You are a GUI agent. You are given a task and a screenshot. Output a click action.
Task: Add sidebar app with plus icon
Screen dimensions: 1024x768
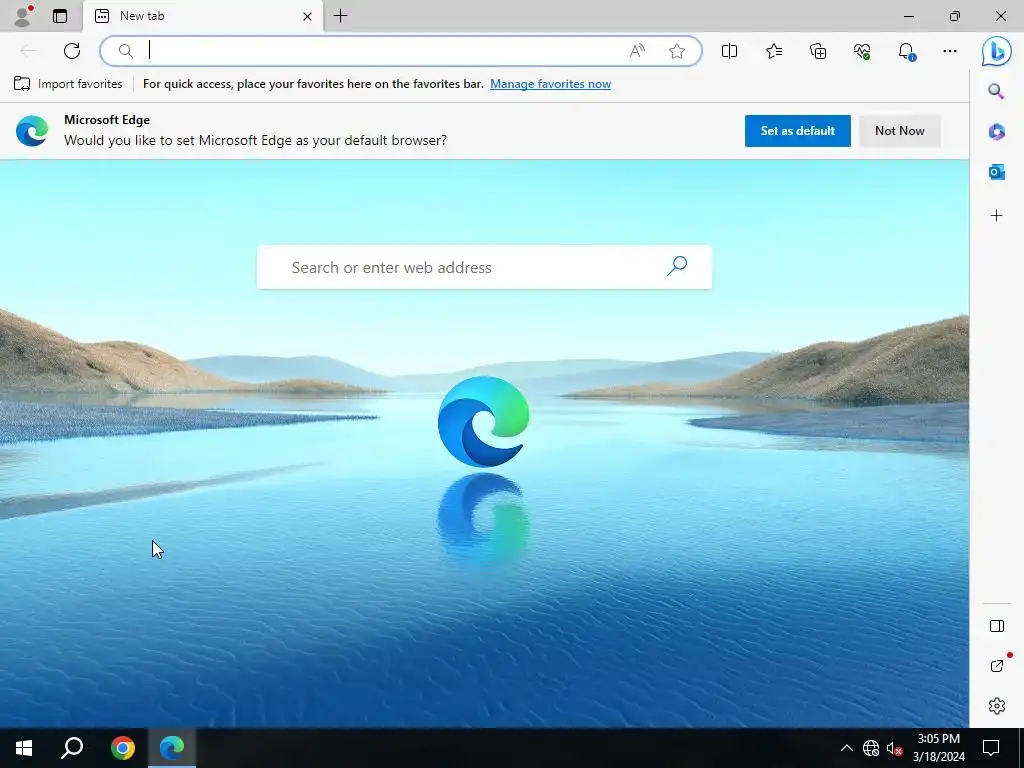click(997, 216)
